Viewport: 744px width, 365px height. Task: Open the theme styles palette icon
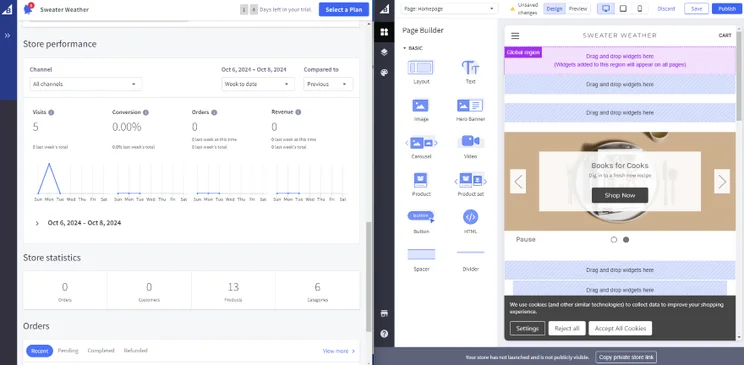[384, 73]
